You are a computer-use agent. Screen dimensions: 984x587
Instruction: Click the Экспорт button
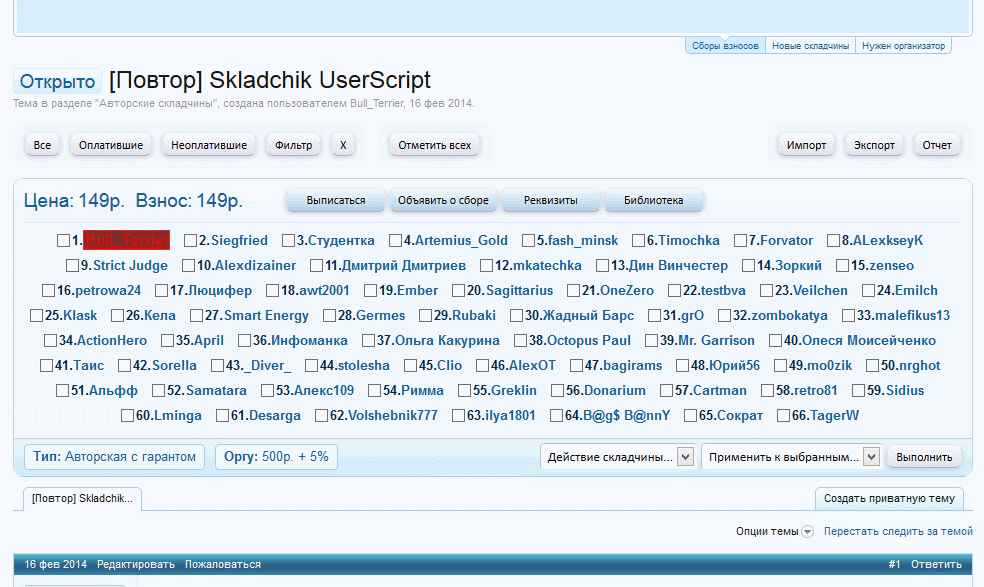click(x=874, y=145)
